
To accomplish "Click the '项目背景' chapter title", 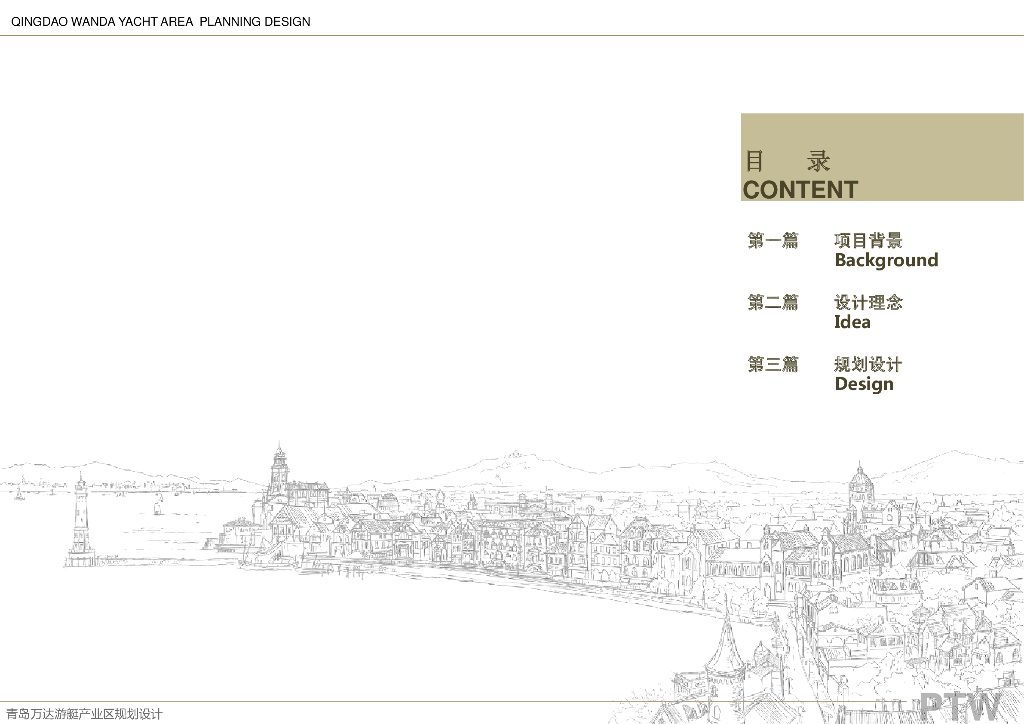I will click(x=868, y=240).
